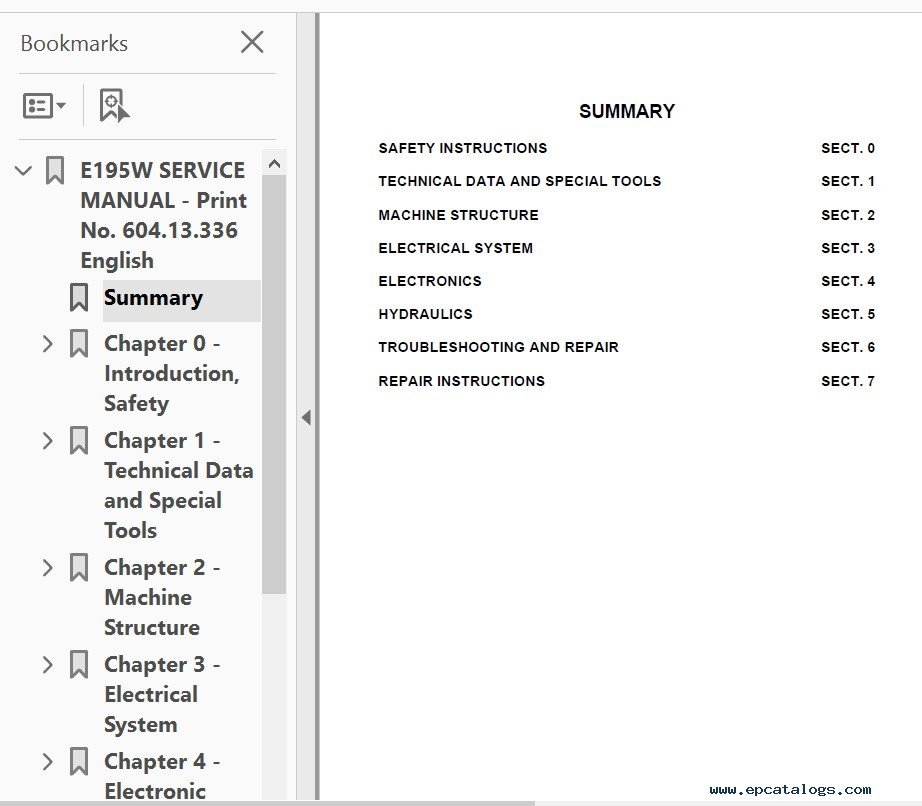
Task: Jump to Chapter 2 - Machine Structure
Action: click(x=162, y=597)
